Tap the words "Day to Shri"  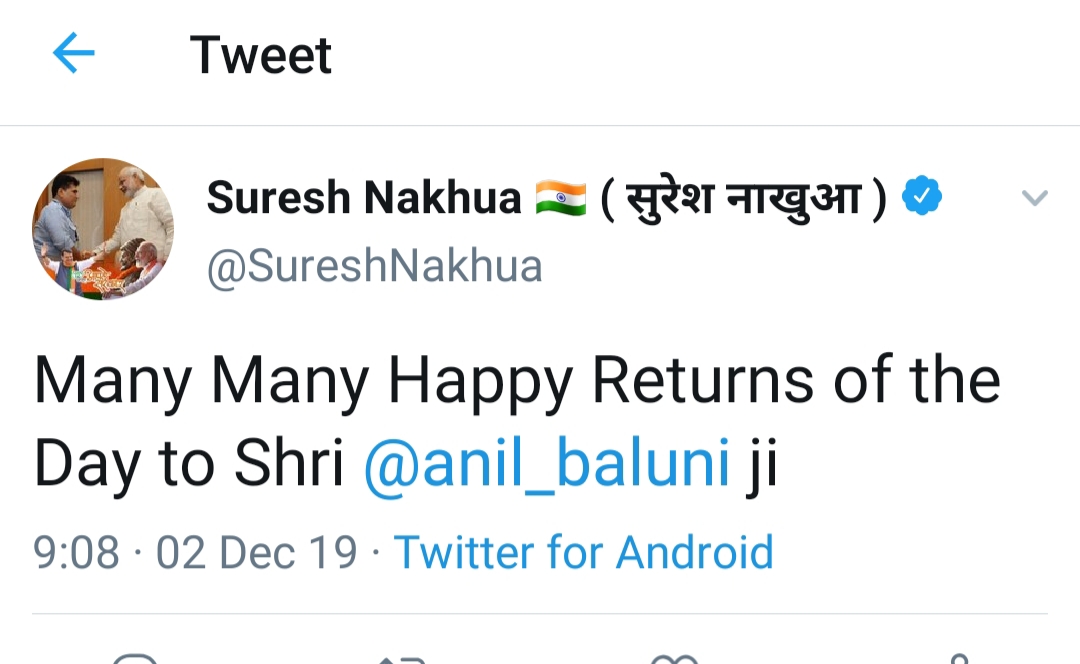pyautogui.click(x=189, y=464)
